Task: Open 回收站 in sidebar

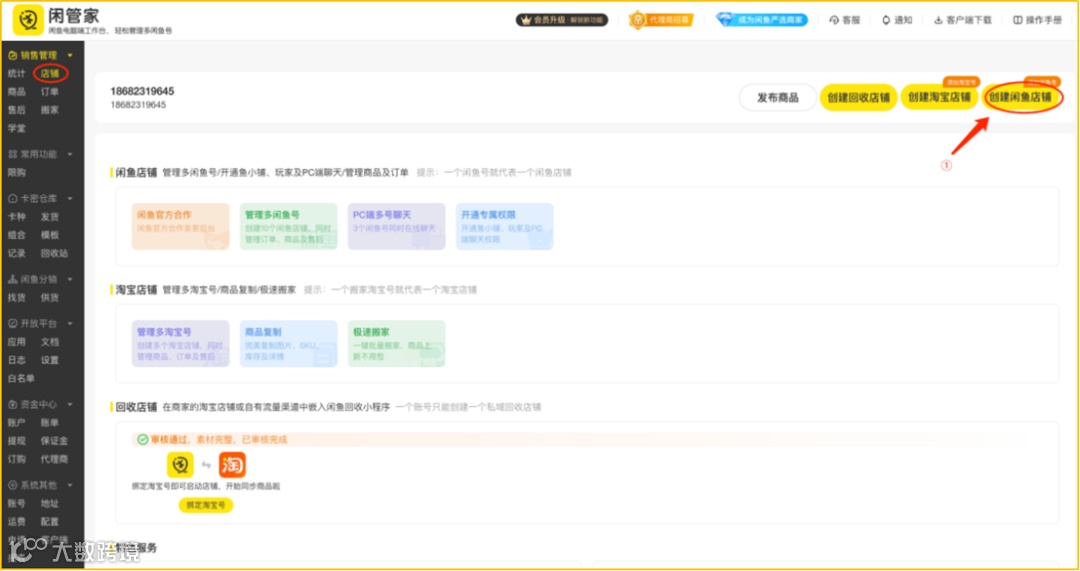Action: coord(54,253)
